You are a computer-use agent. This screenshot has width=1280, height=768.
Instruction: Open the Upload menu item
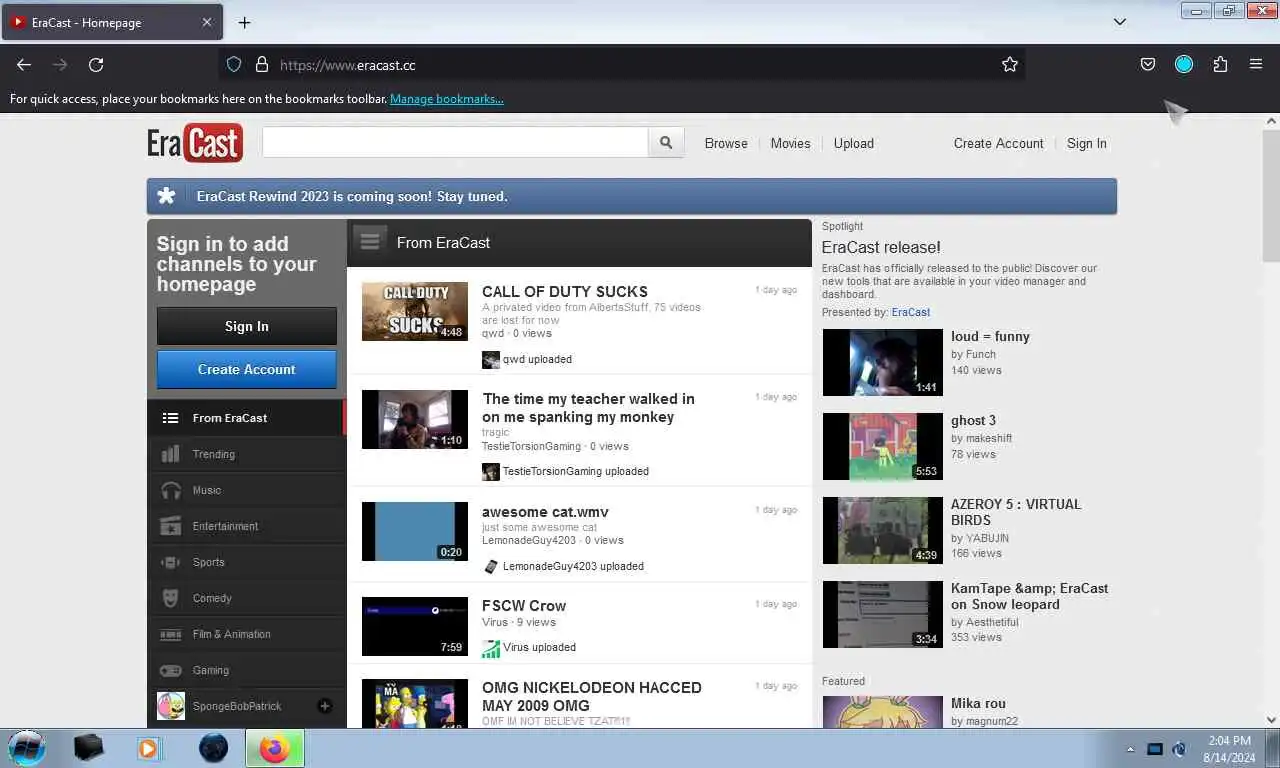pos(854,143)
